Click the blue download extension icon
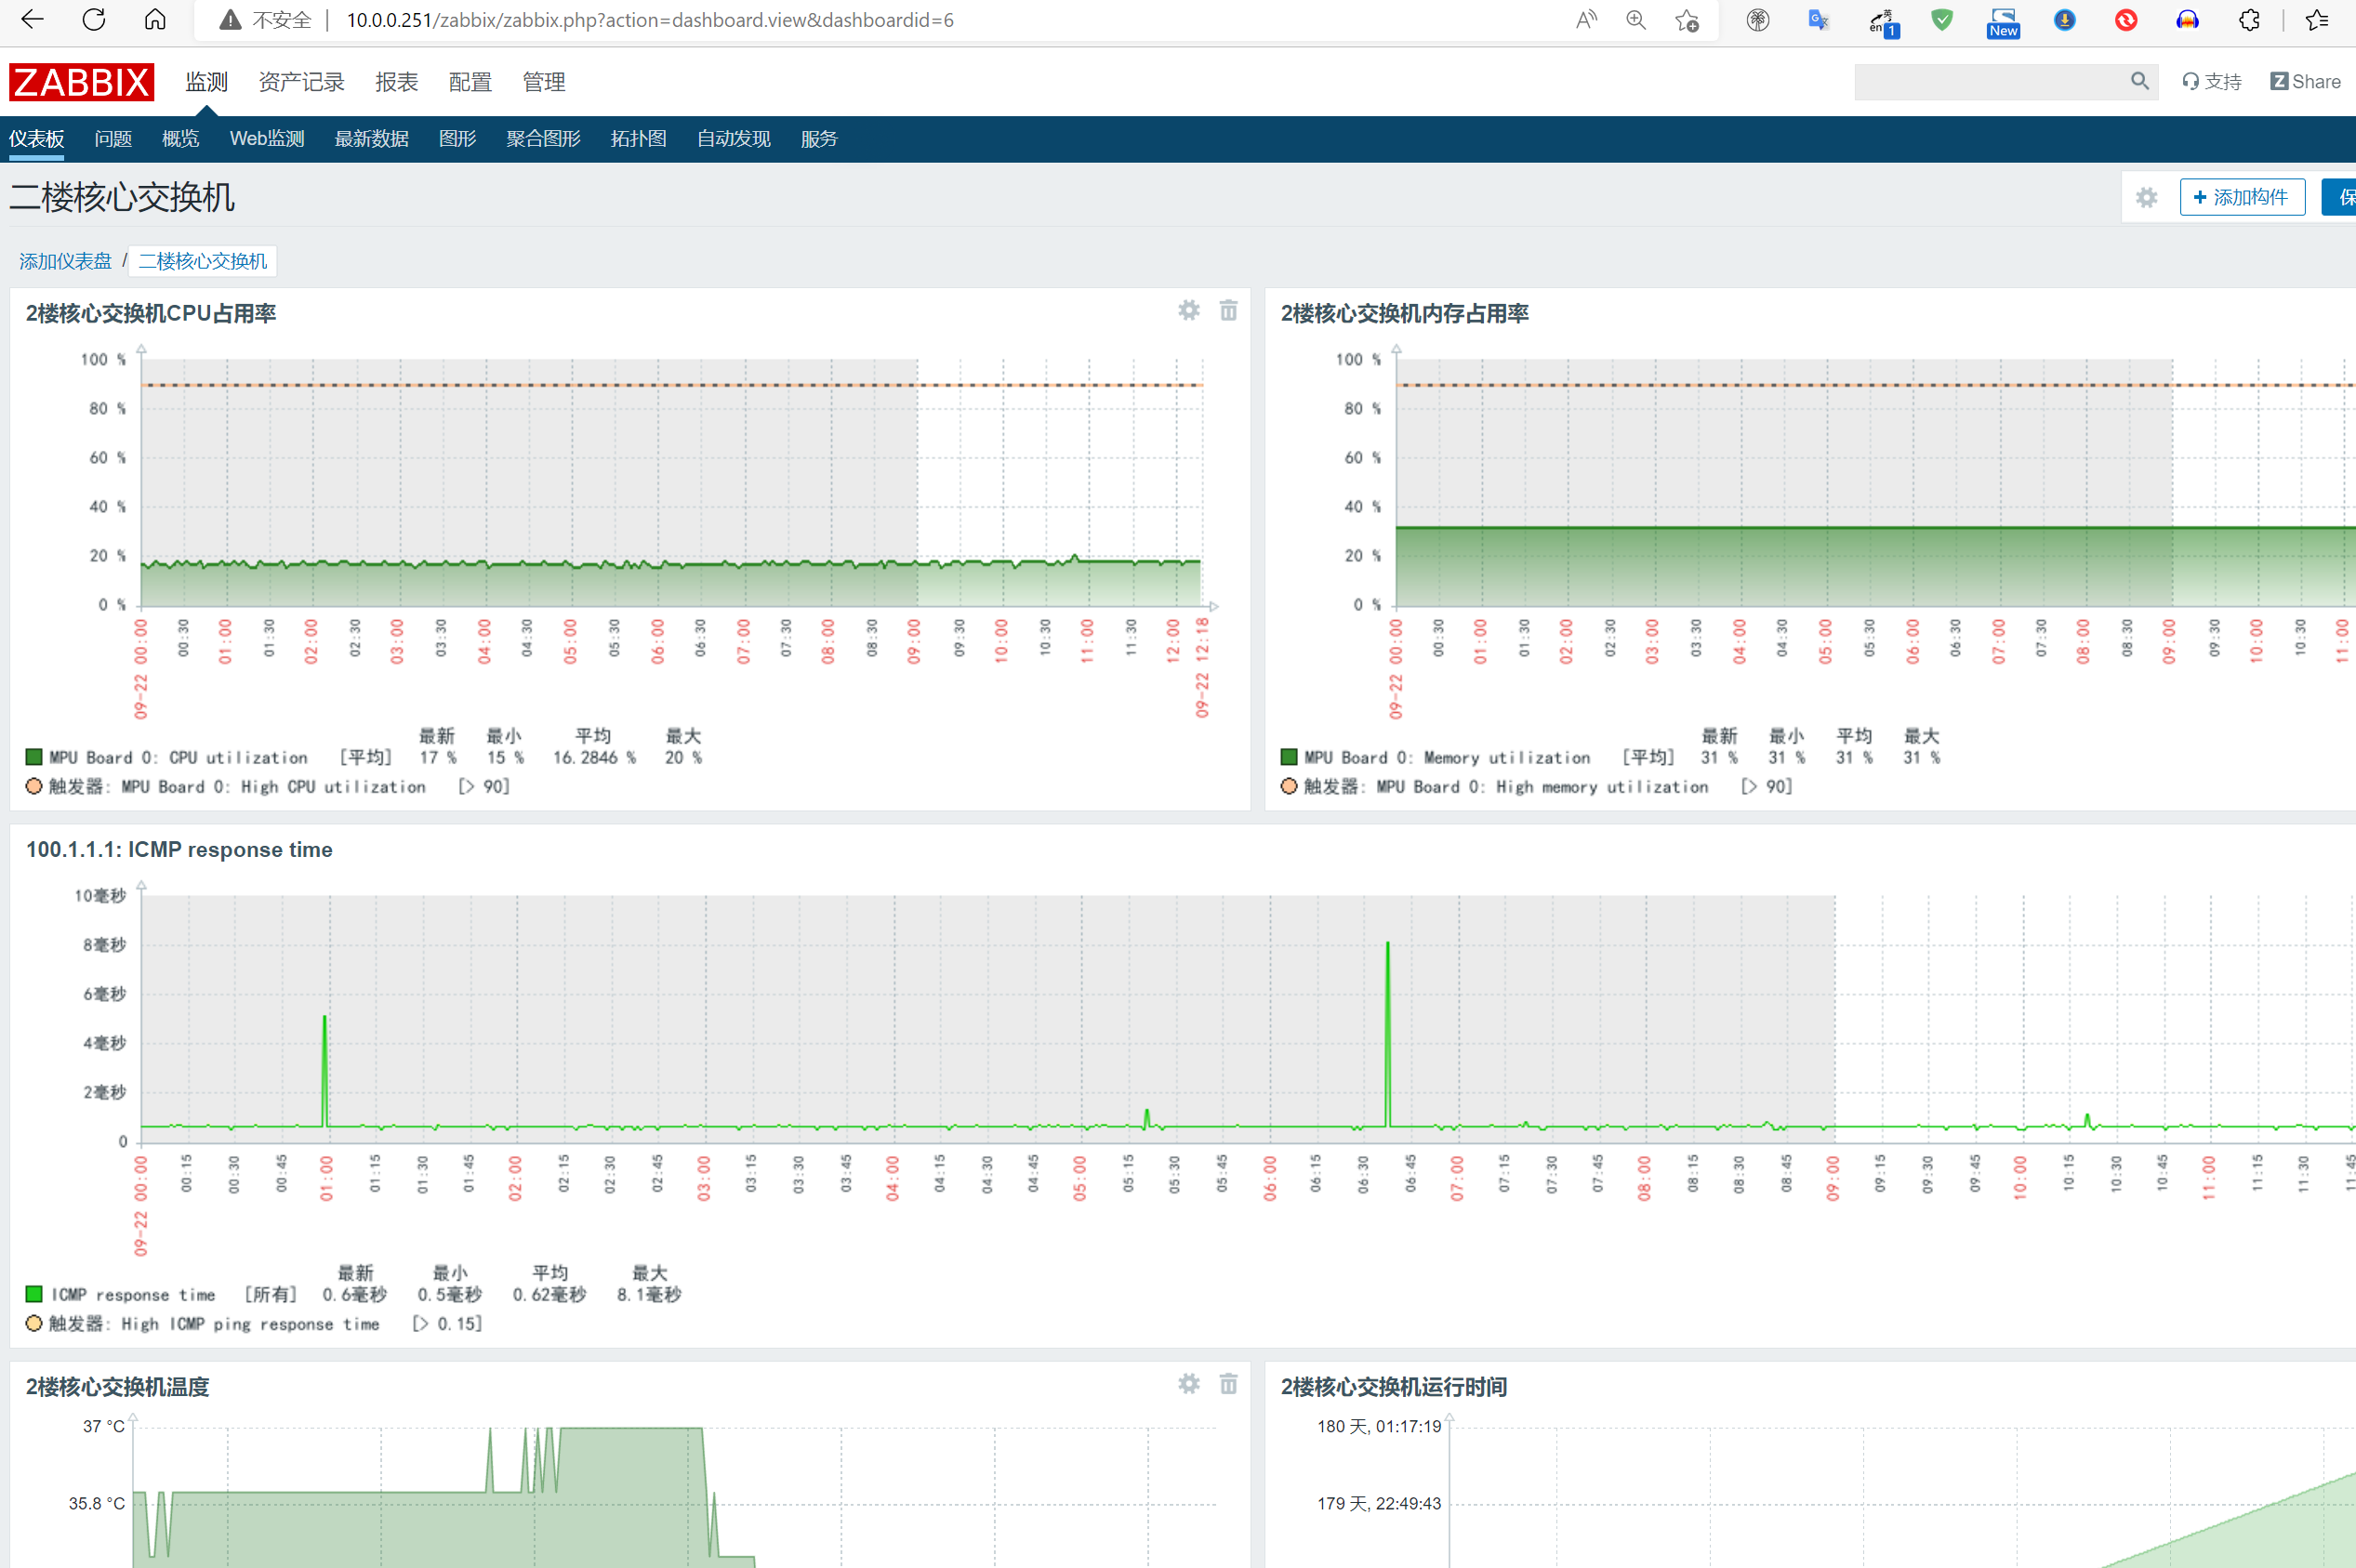Image resolution: width=2356 pixels, height=1568 pixels. click(2065, 20)
